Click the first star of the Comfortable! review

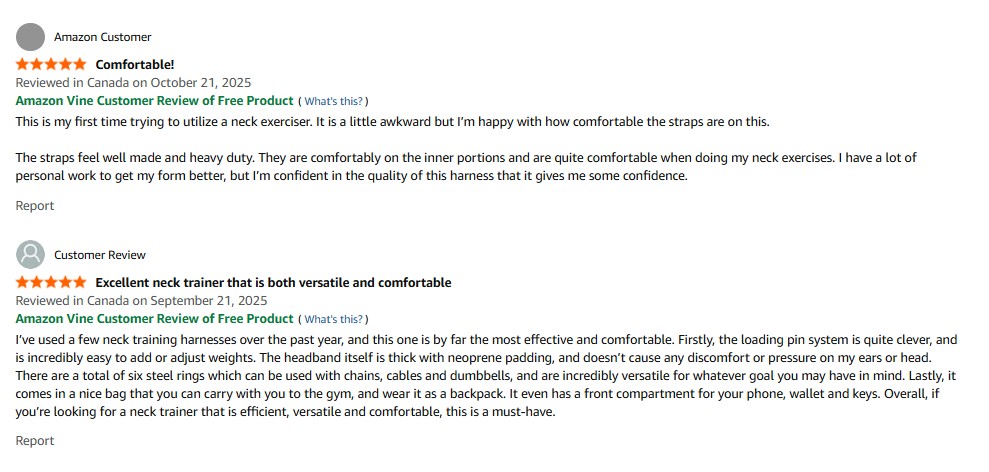click(x=23, y=65)
